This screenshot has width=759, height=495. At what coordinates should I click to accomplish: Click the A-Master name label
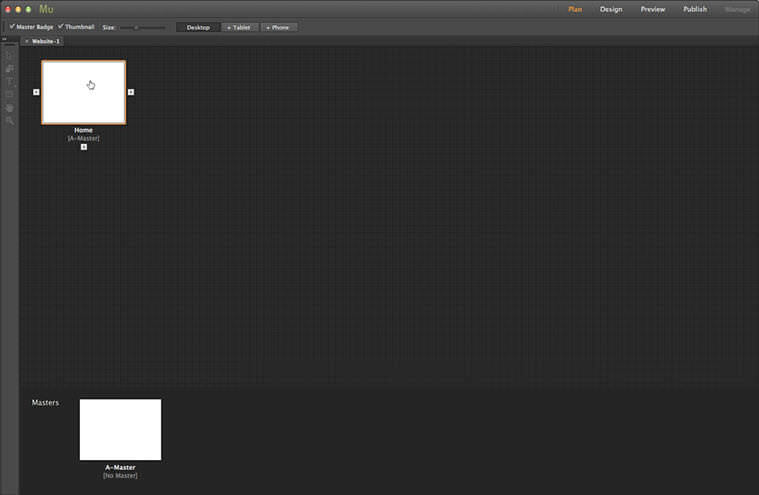pyautogui.click(x=120, y=467)
